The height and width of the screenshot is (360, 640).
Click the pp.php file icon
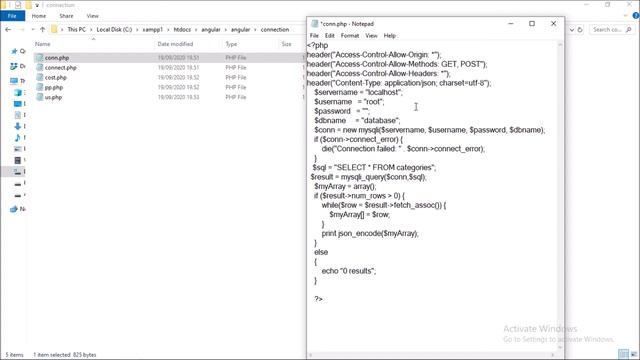coord(40,87)
